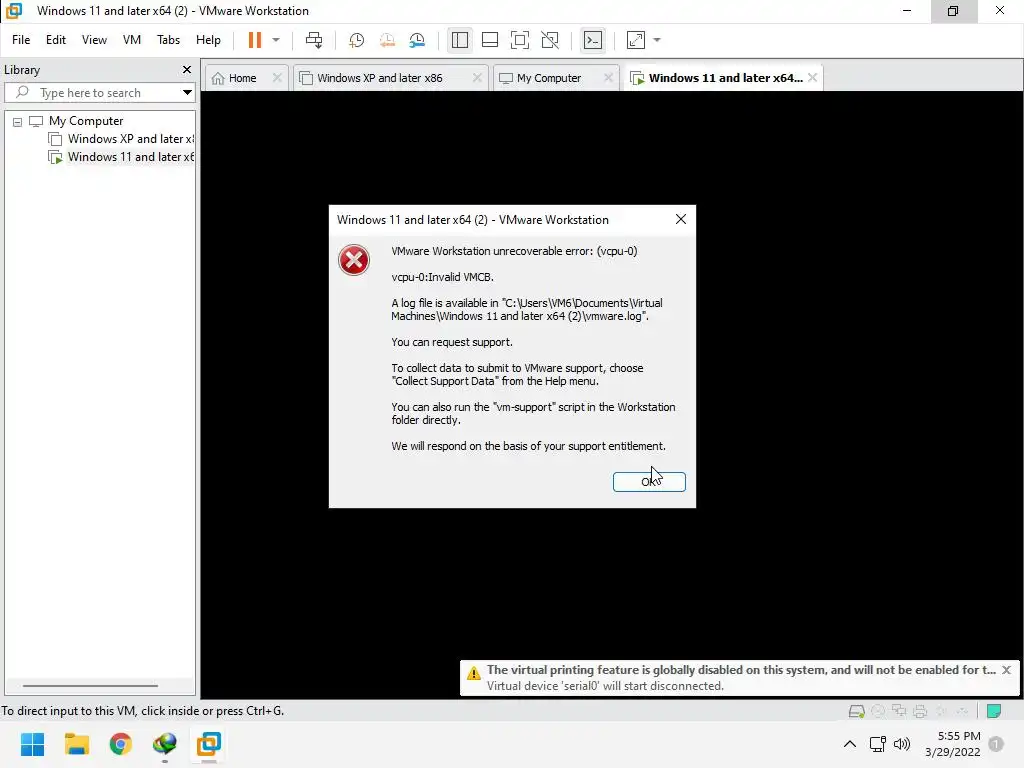Click the 'vcpu-0:Invalid VMCB.' message text

(443, 277)
